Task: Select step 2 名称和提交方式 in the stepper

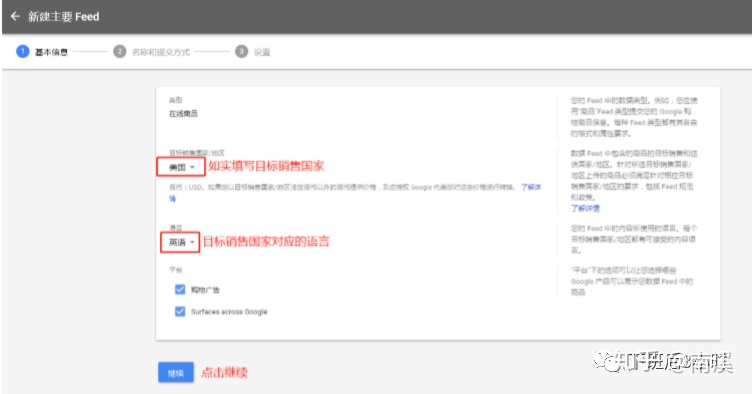Action: pos(152,52)
